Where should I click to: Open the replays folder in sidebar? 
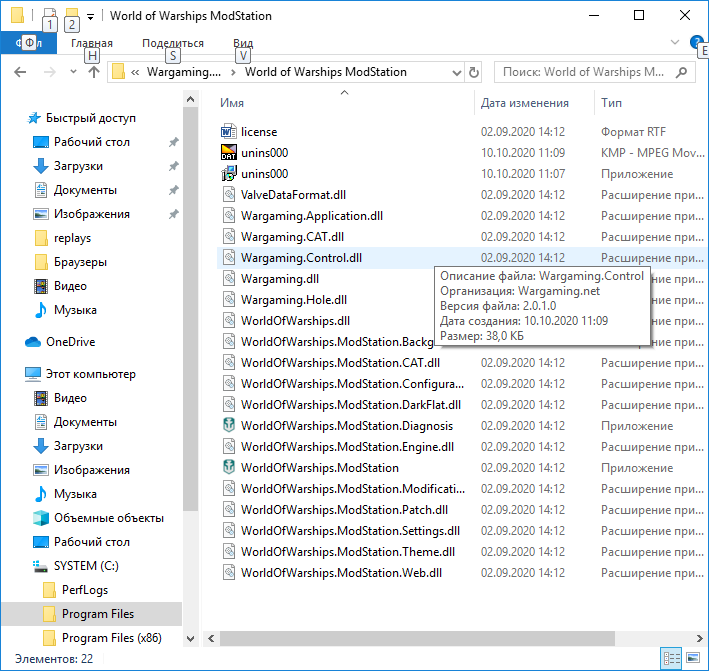[72, 238]
